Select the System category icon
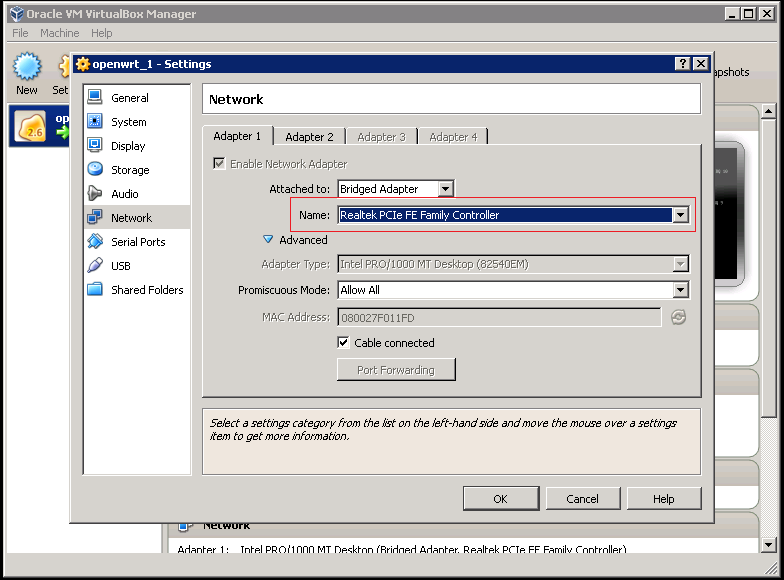The height and width of the screenshot is (580, 784). [x=94, y=121]
